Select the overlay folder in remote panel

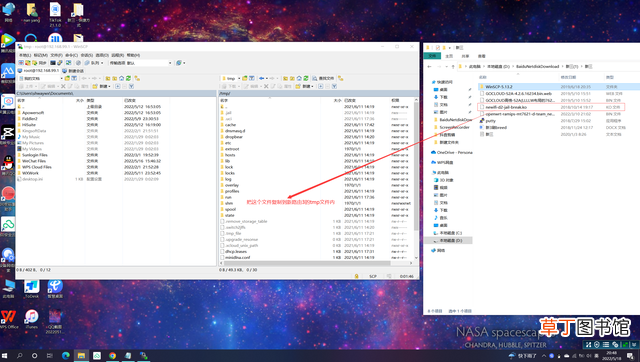point(231,185)
